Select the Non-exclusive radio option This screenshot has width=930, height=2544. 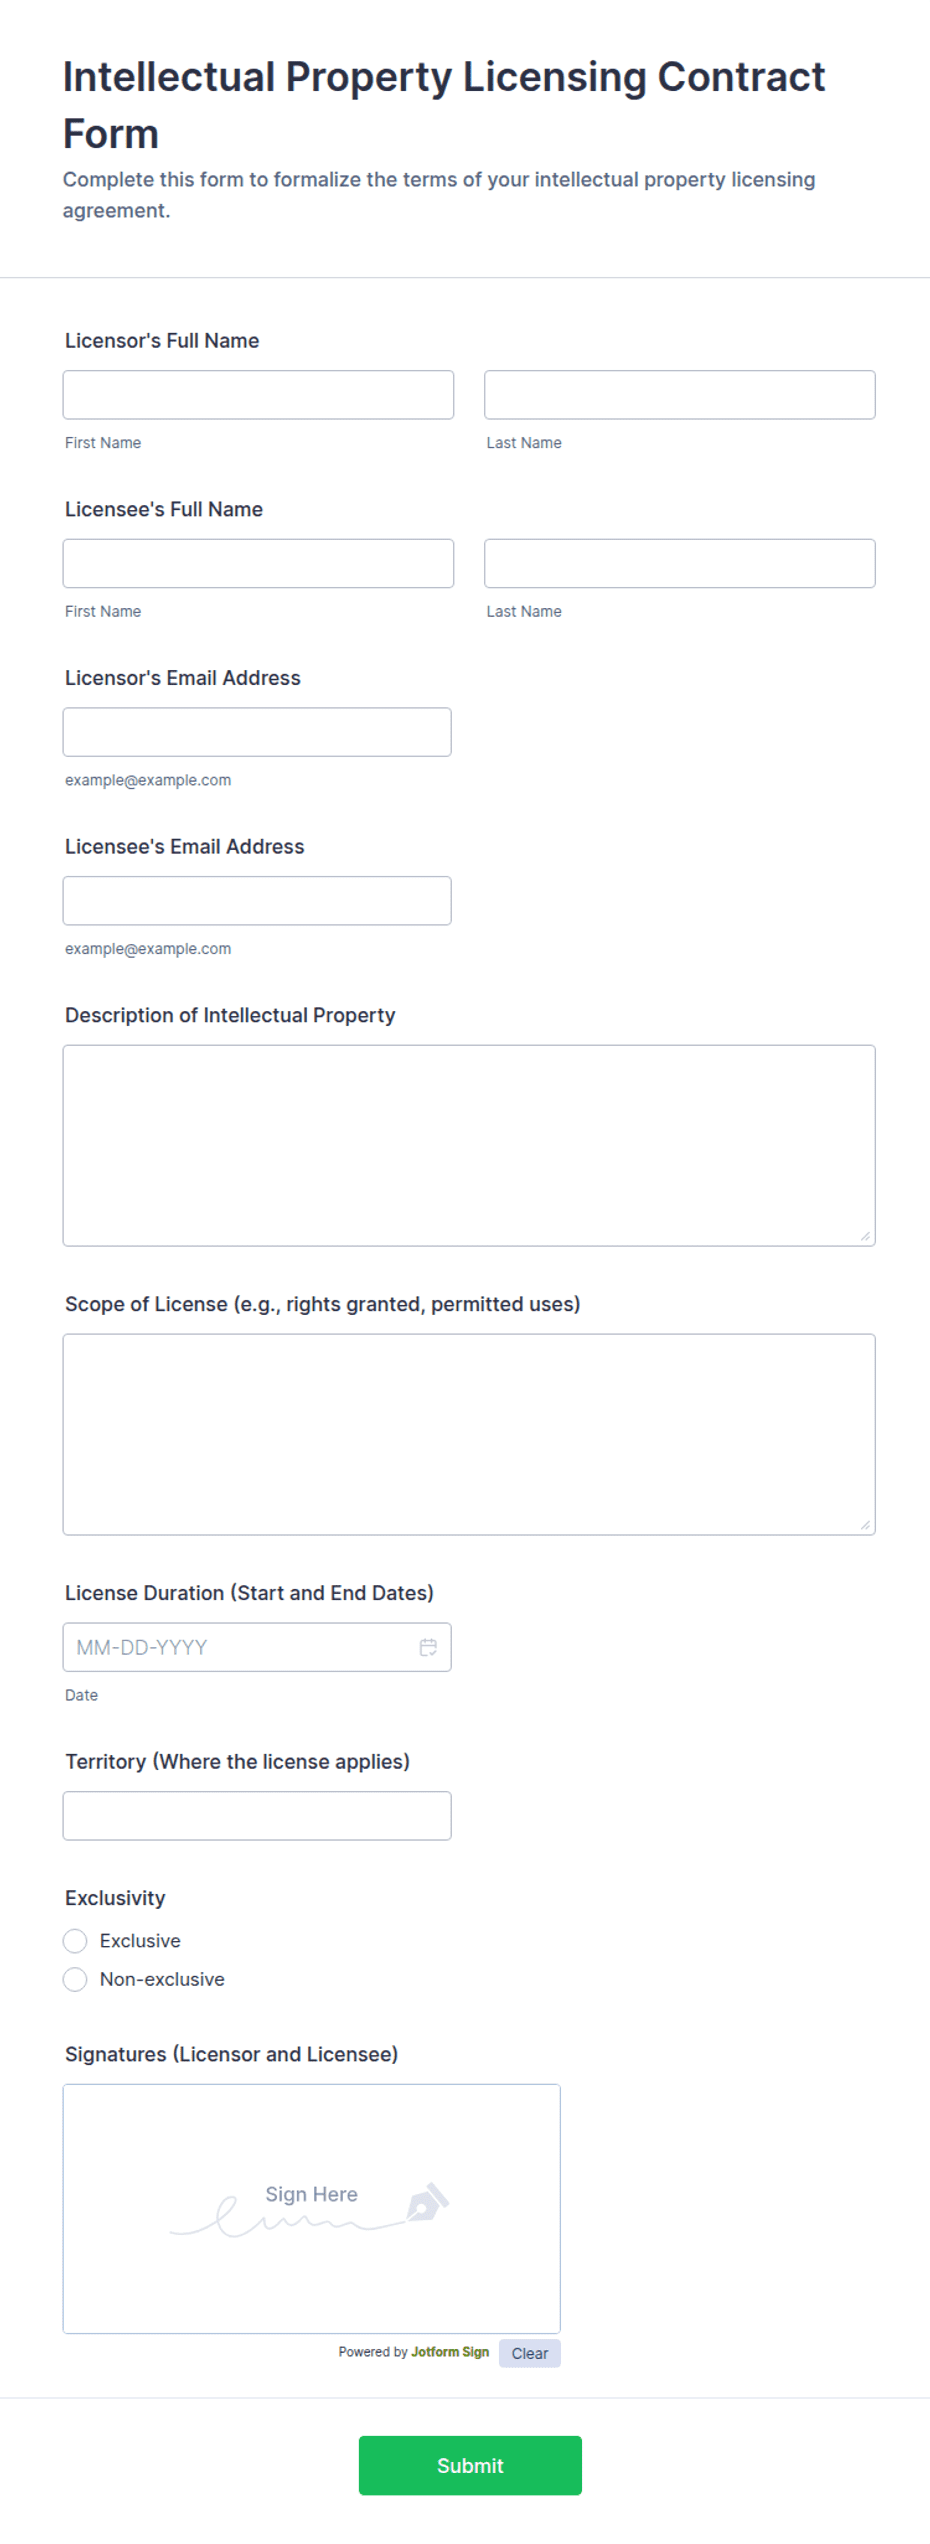point(75,1980)
